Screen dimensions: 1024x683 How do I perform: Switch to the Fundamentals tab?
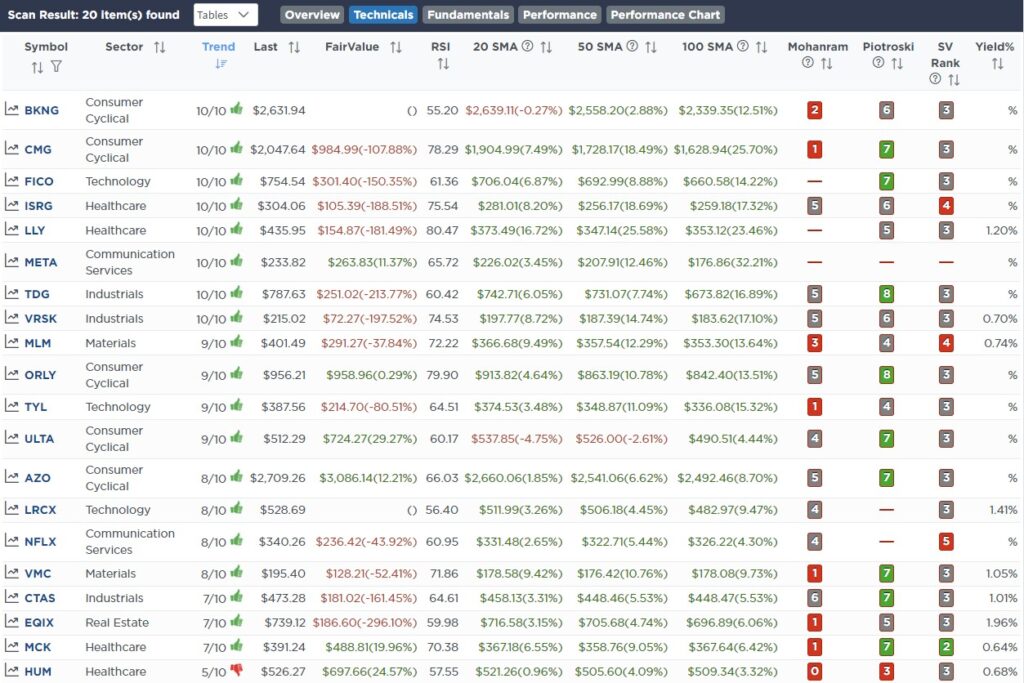[468, 15]
